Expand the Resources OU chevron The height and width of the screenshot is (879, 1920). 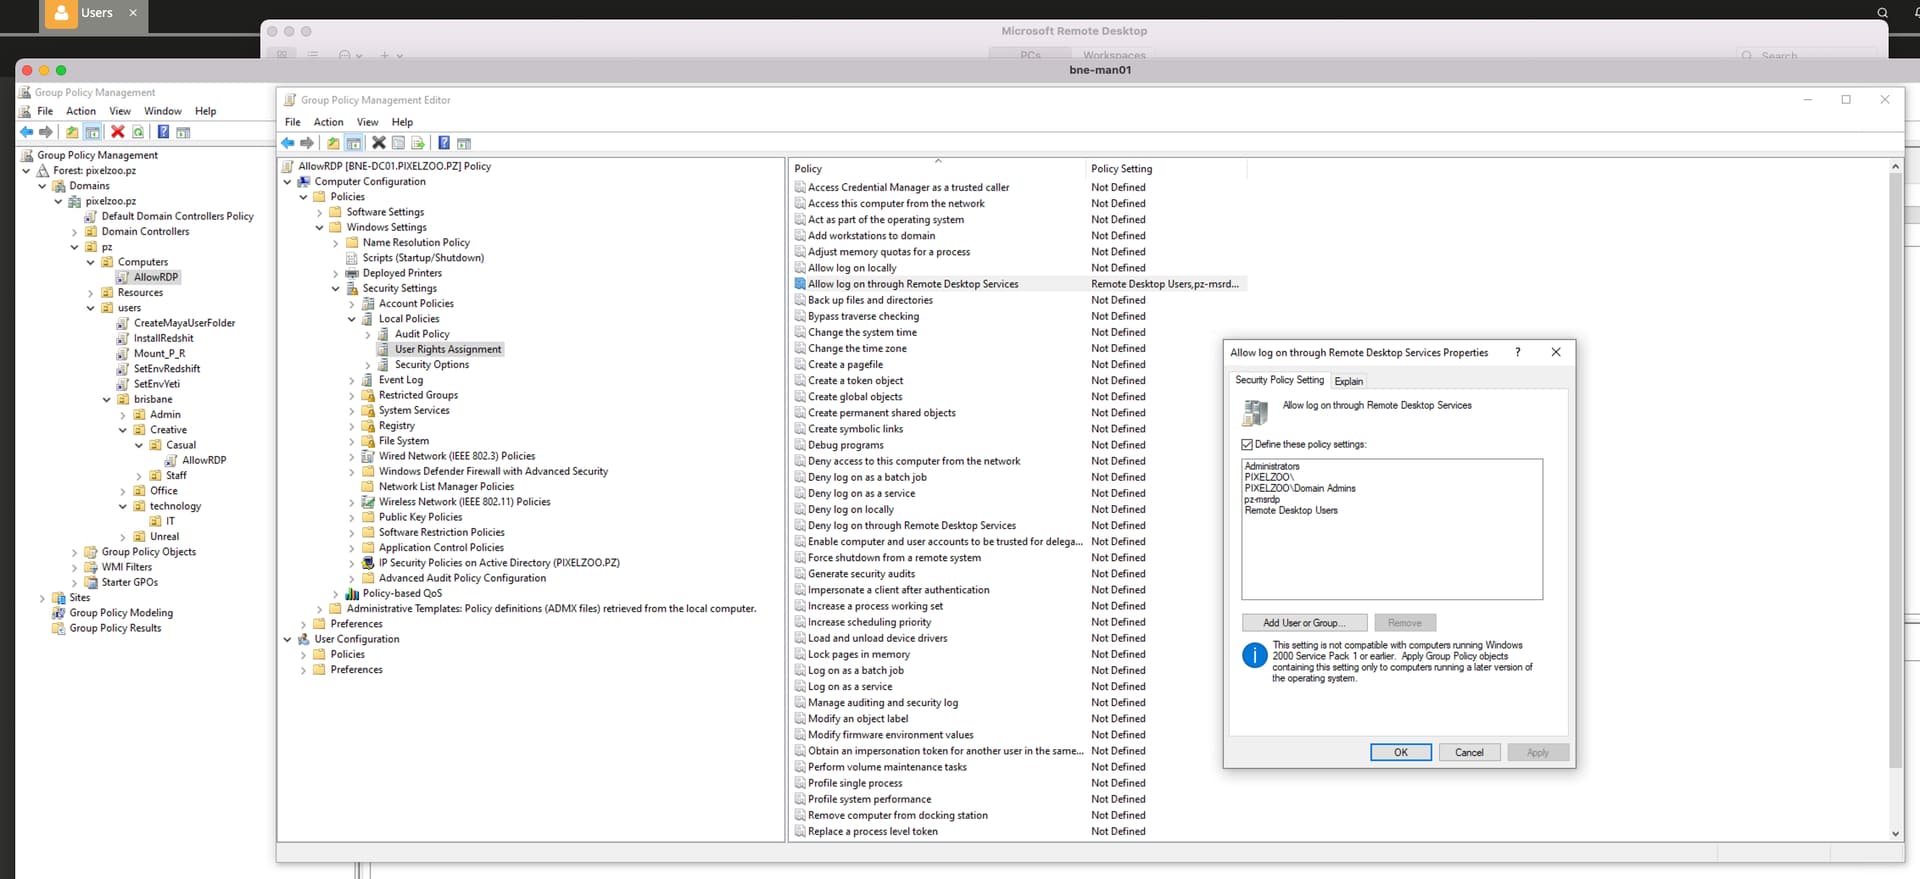(91, 293)
